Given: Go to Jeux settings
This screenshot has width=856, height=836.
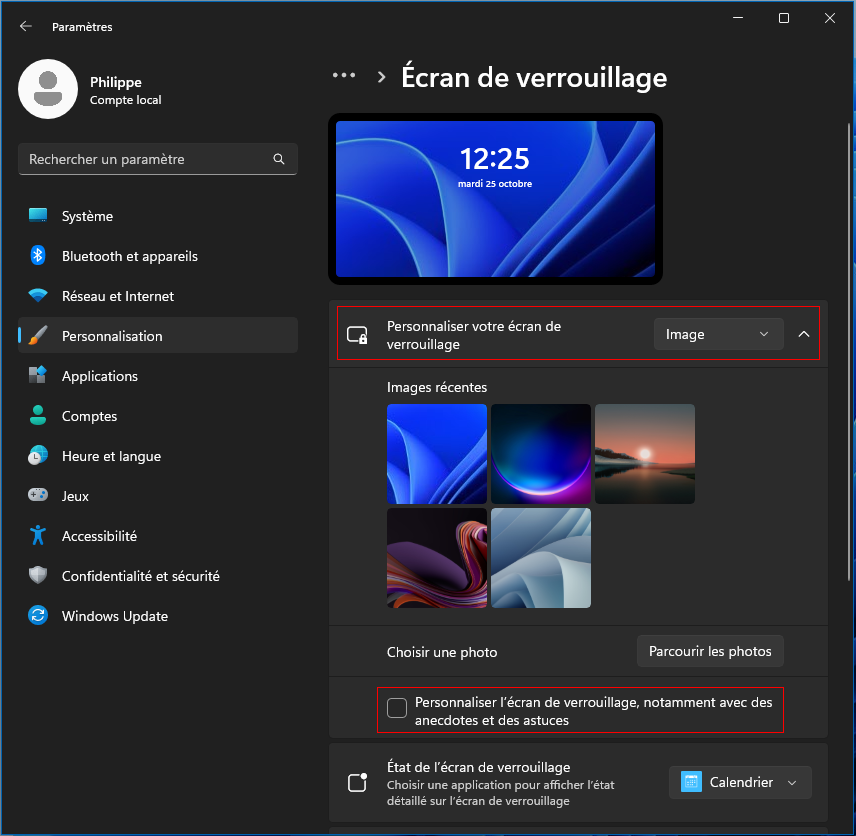Looking at the screenshot, I should (158, 495).
